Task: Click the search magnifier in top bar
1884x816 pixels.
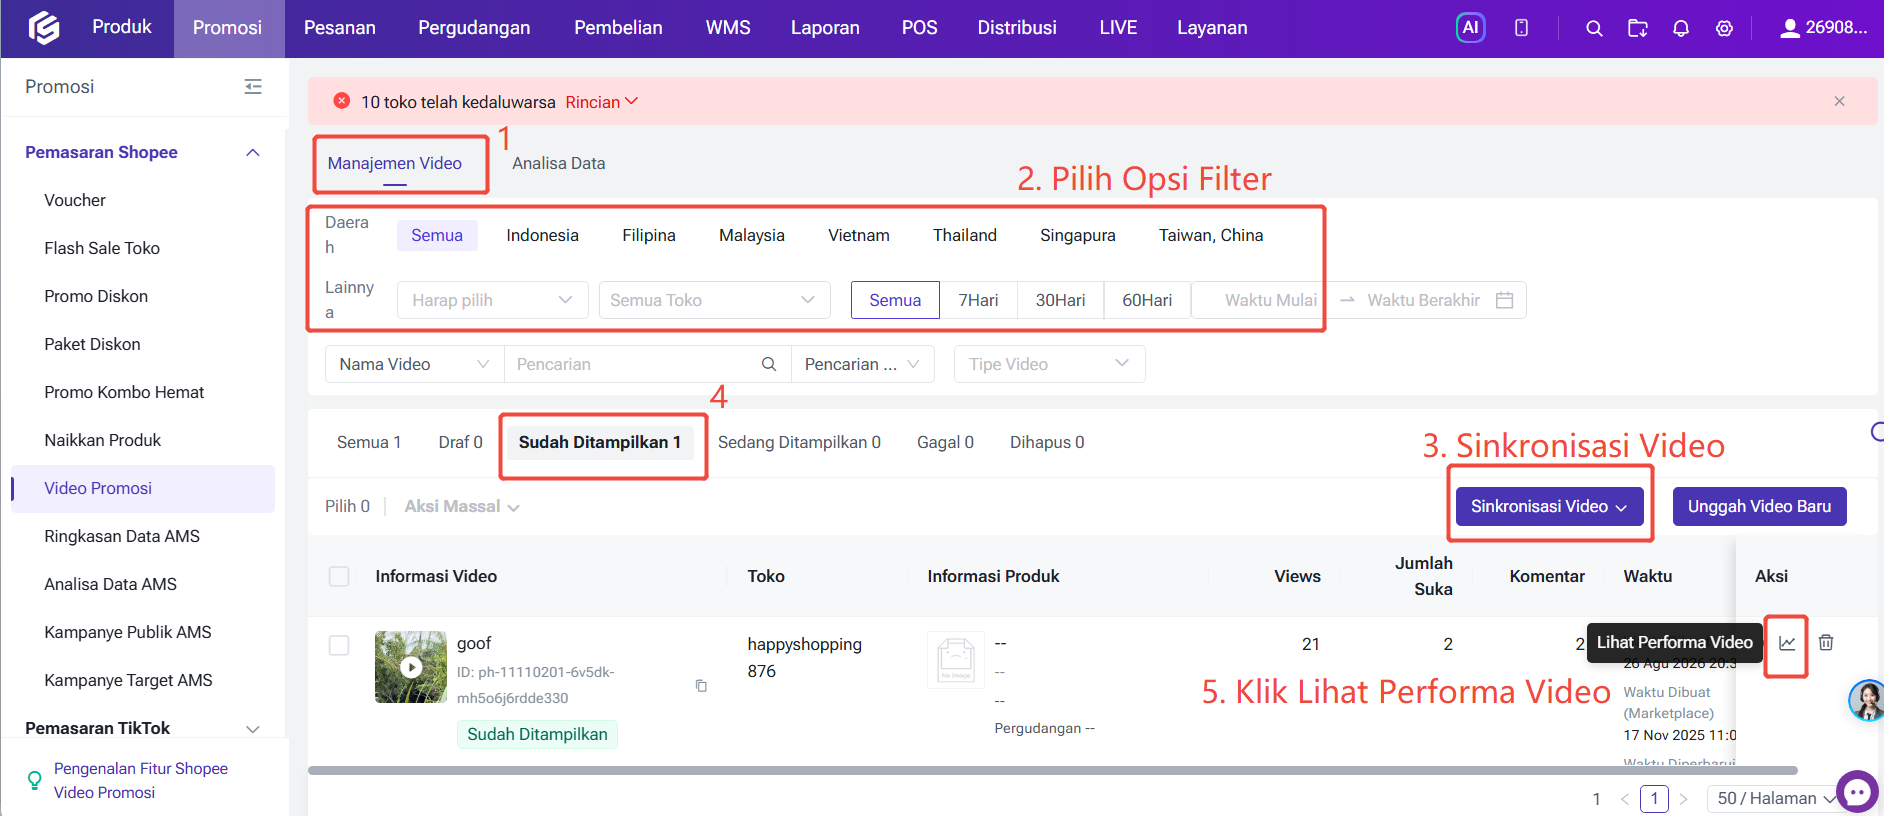Action: (x=1594, y=28)
